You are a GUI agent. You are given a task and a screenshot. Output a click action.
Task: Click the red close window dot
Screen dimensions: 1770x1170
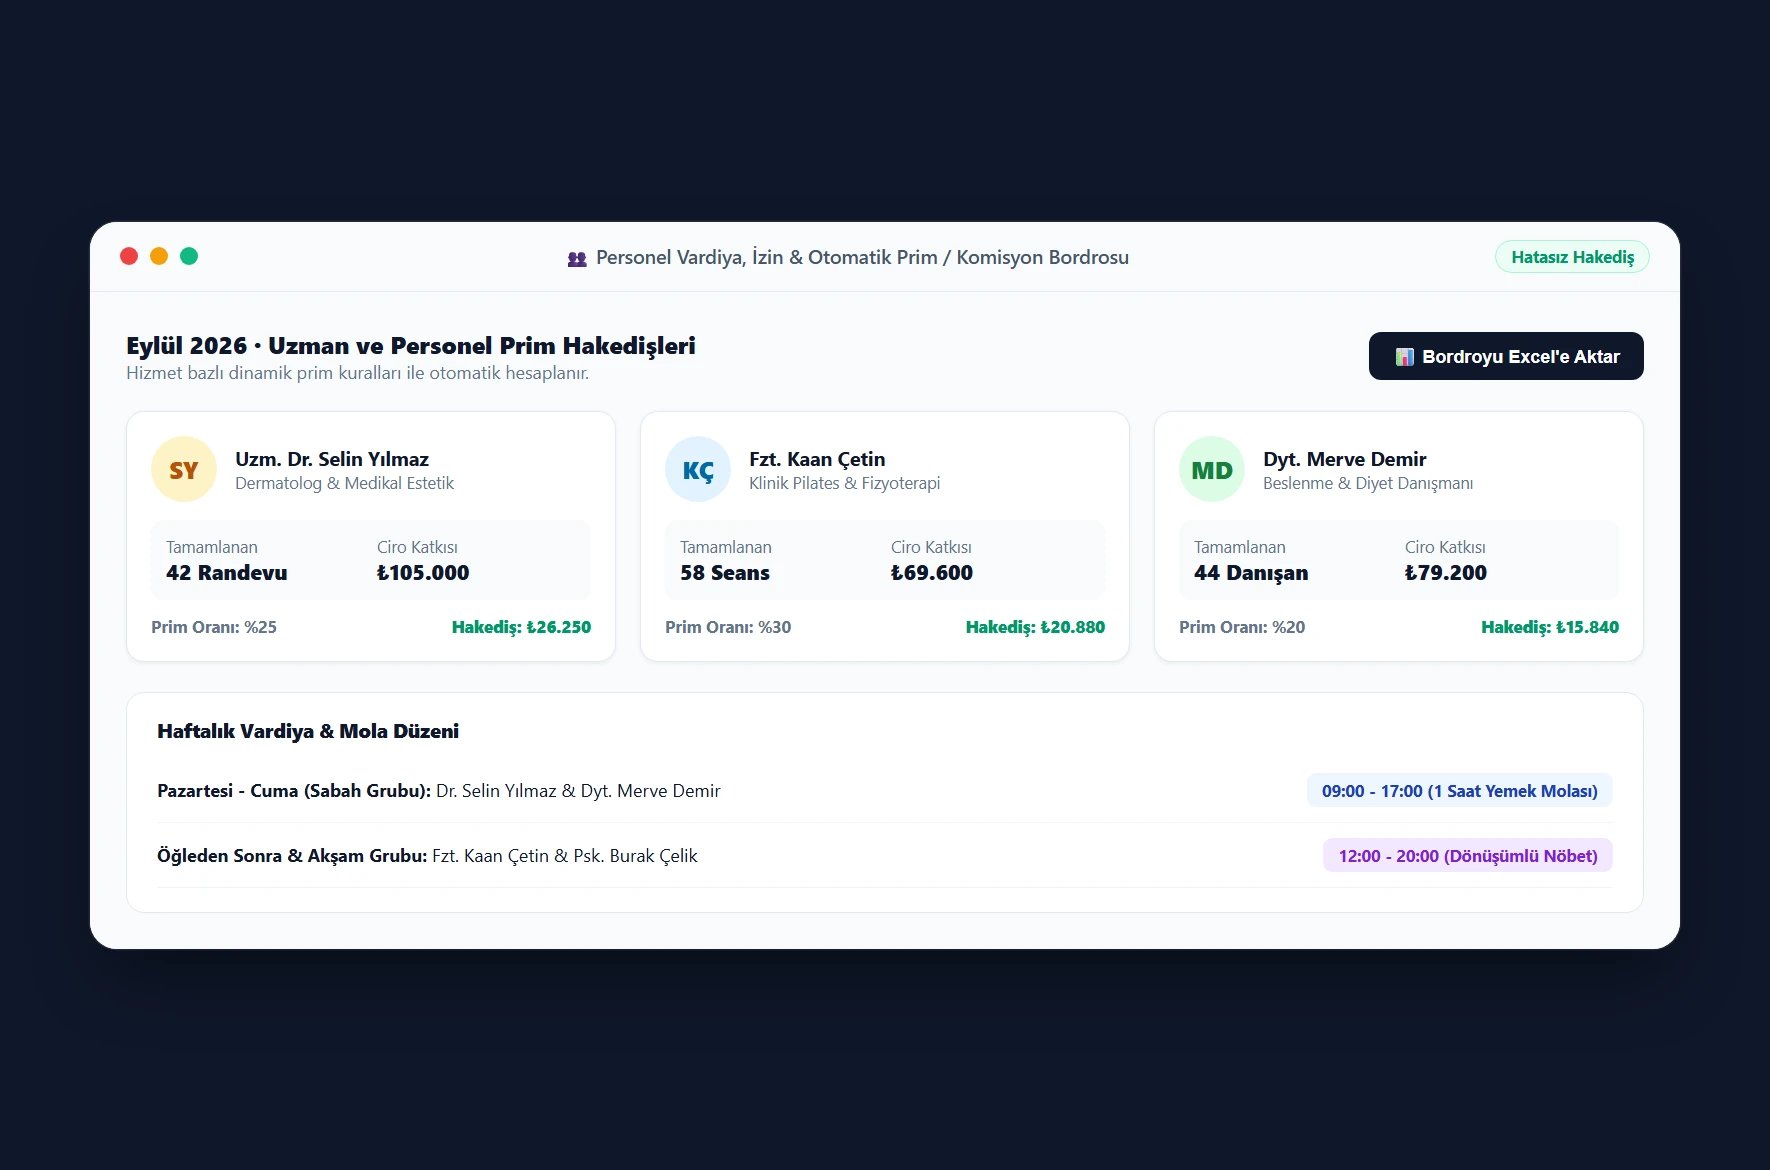129,256
